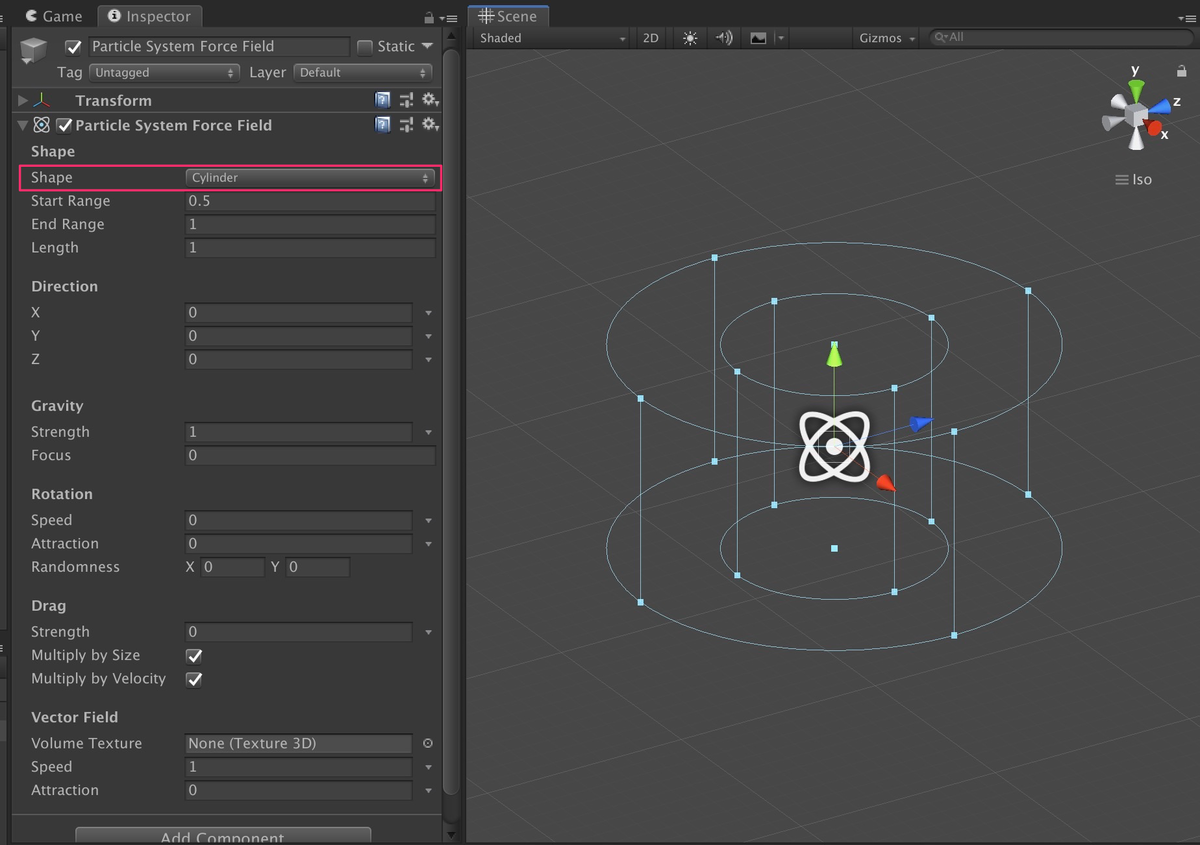This screenshot has width=1200, height=845.
Task: Open Particle System Force Field preset icon
Action: click(406, 125)
